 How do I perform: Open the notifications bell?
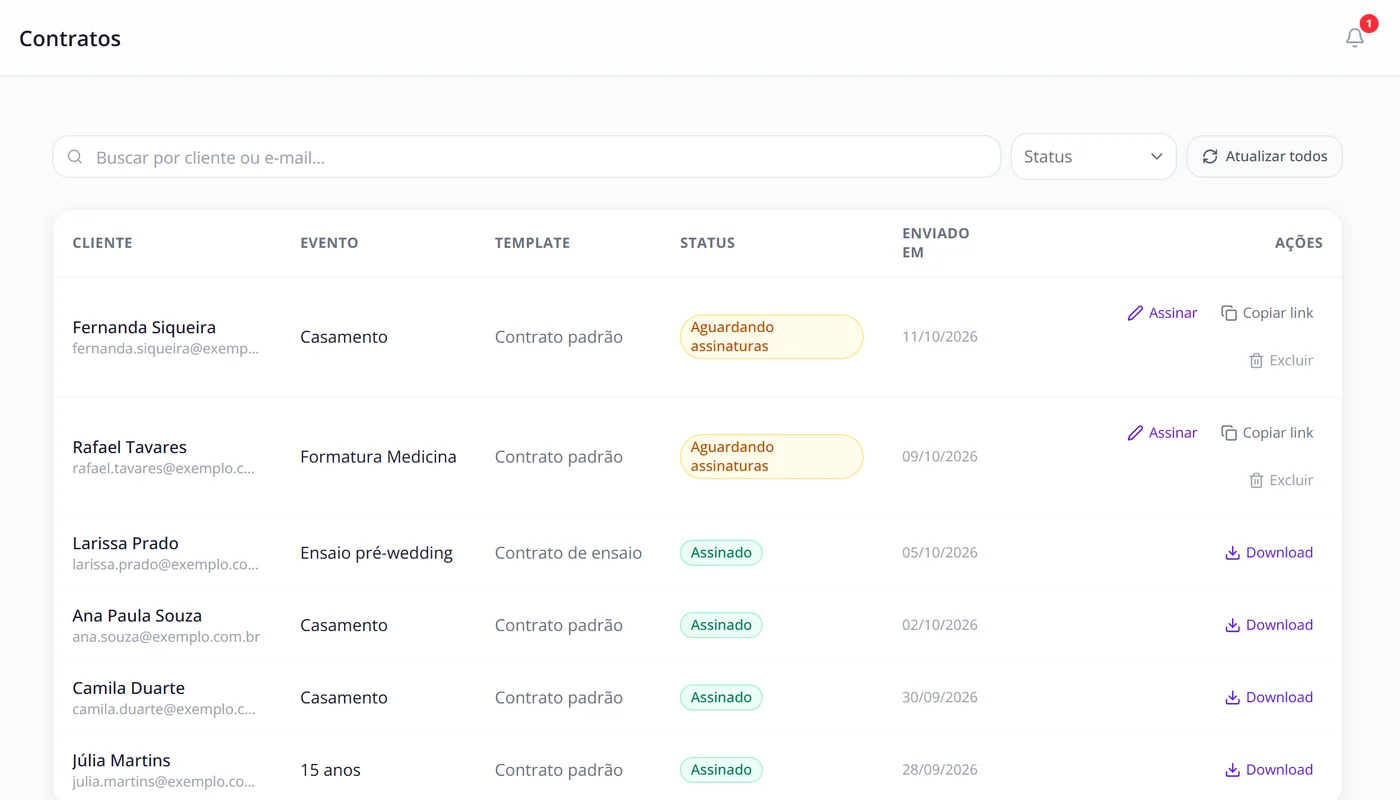(1355, 38)
